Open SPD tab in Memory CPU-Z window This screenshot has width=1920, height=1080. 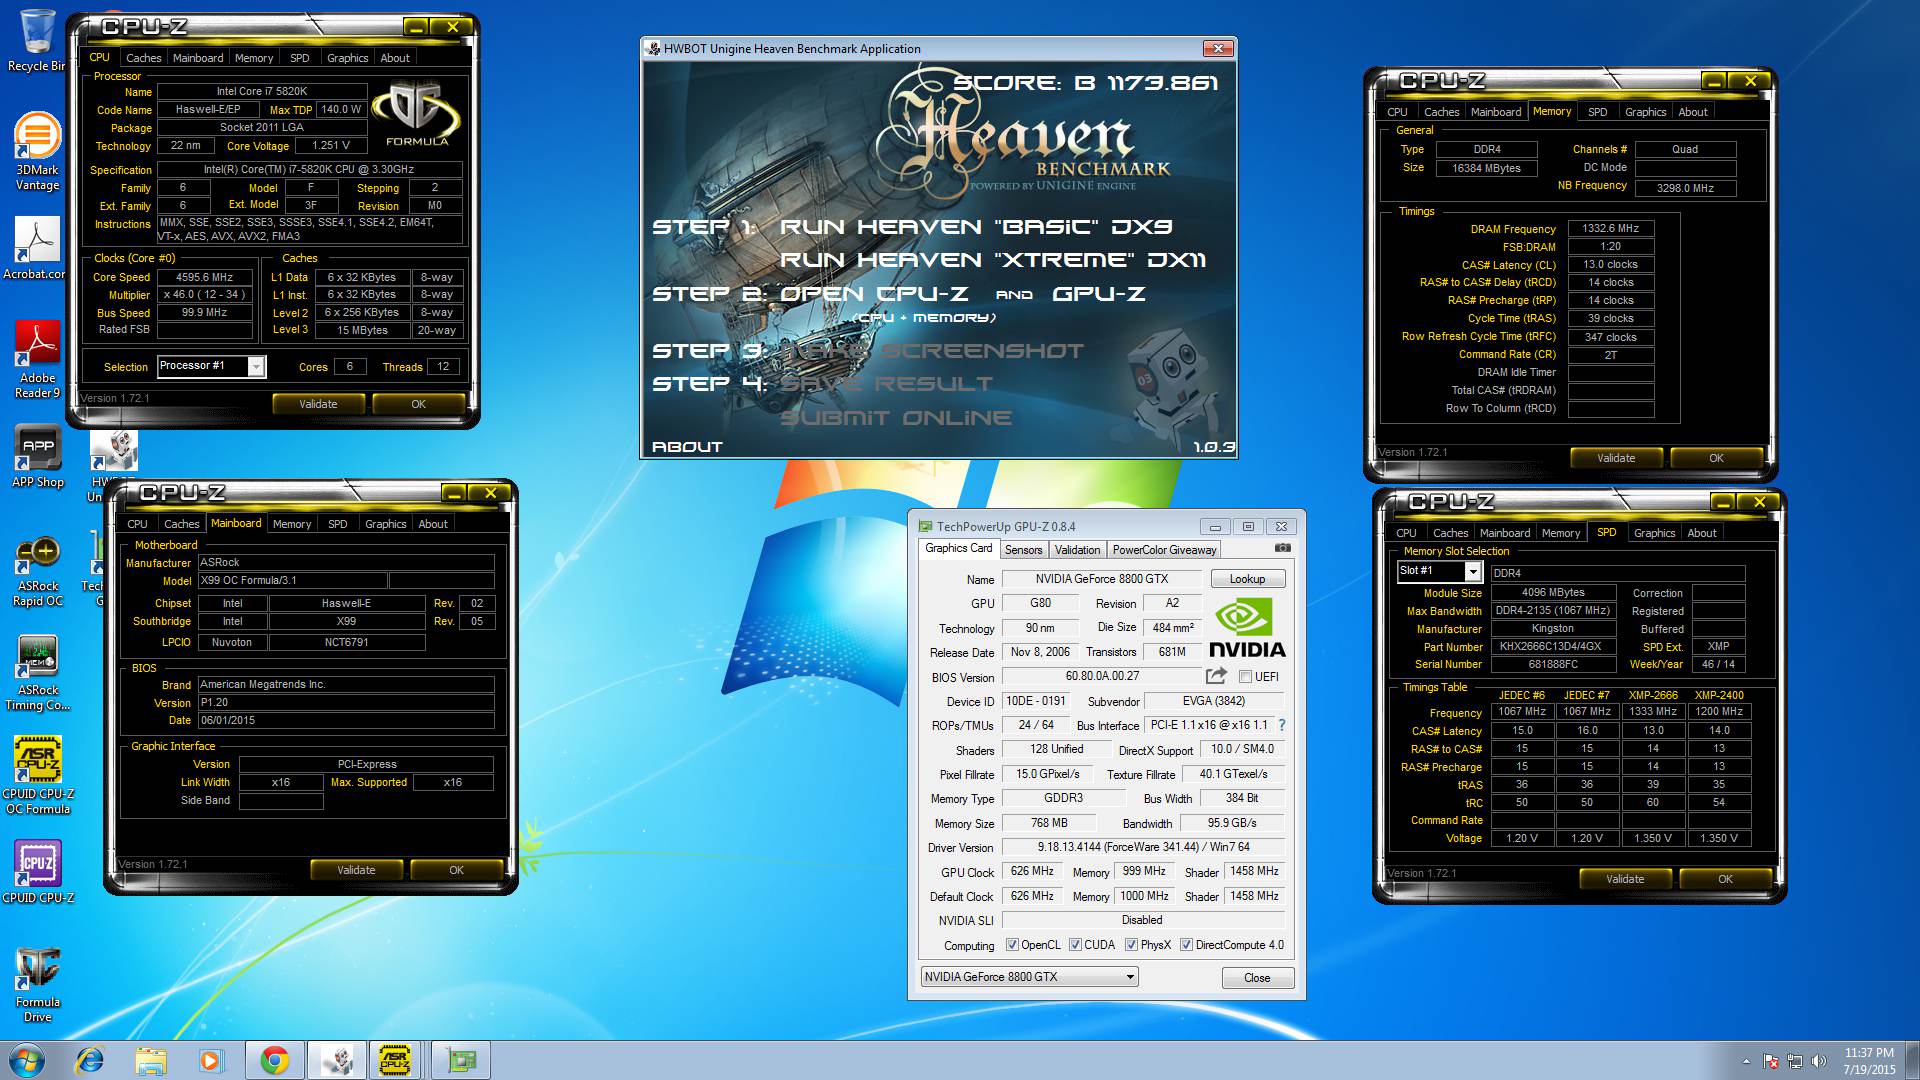pos(1597,112)
